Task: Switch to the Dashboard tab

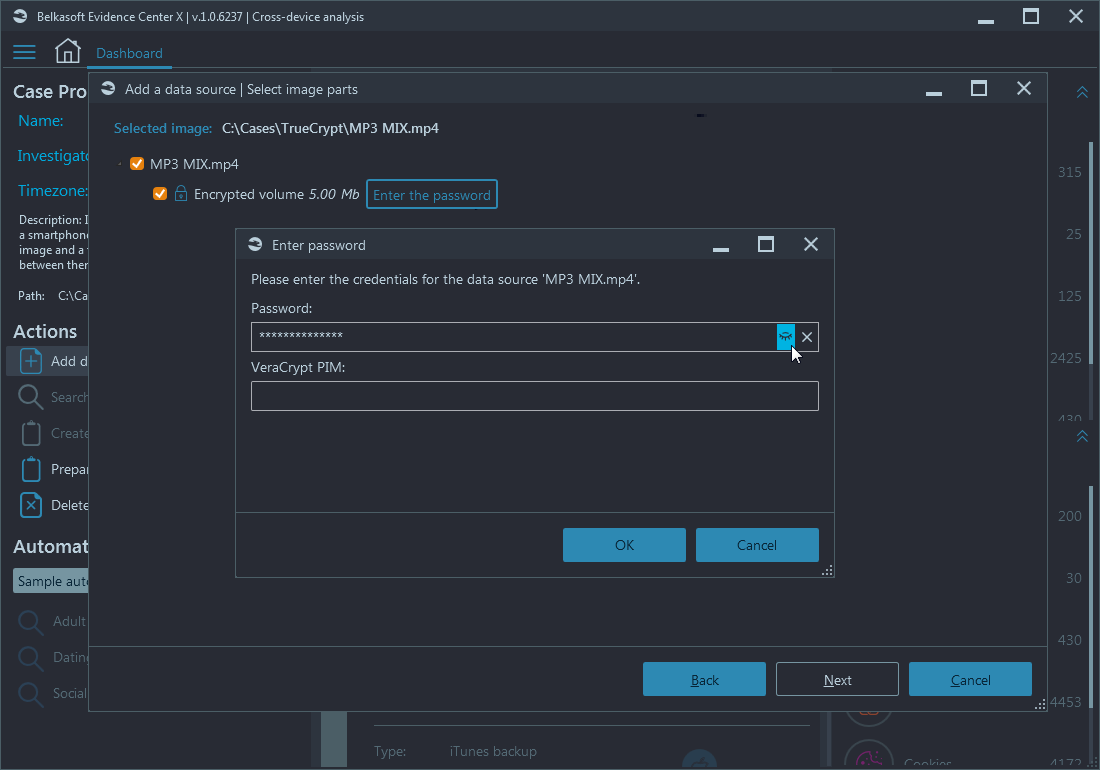Action: click(x=129, y=53)
